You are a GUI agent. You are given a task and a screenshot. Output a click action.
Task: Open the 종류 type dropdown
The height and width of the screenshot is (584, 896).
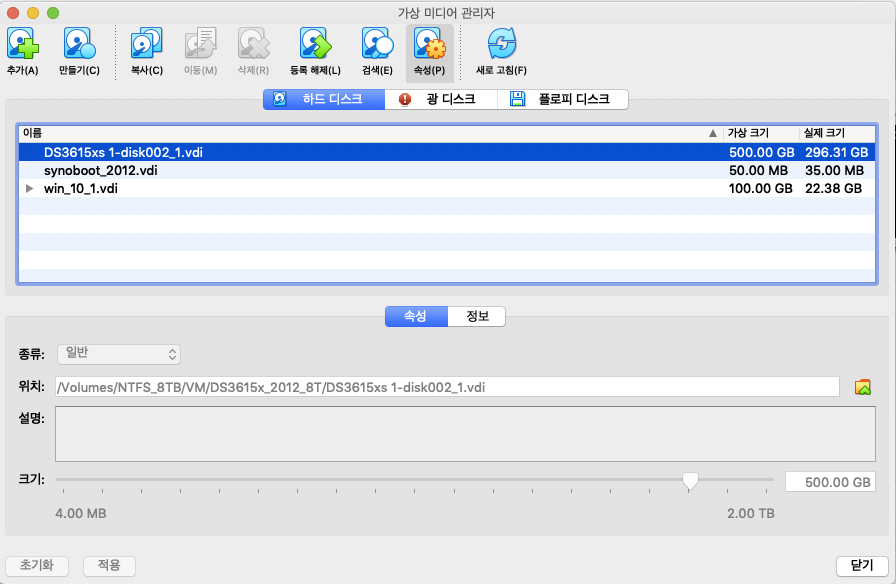click(119, 354)
